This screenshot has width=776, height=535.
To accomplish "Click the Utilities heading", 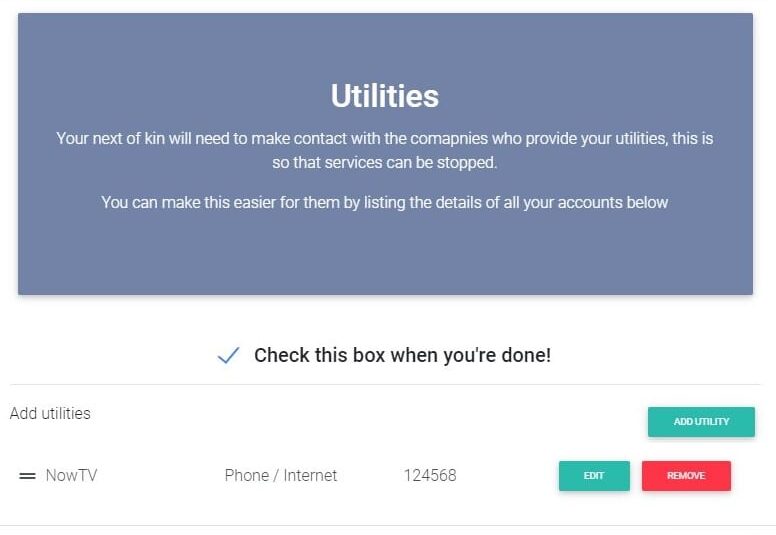I will (385, 96).
